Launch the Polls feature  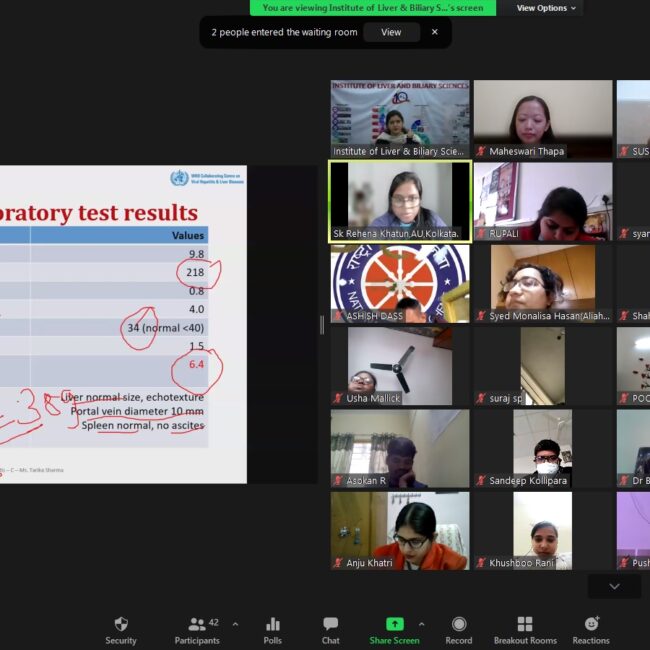pyautogui.click(x=272, y=629)
